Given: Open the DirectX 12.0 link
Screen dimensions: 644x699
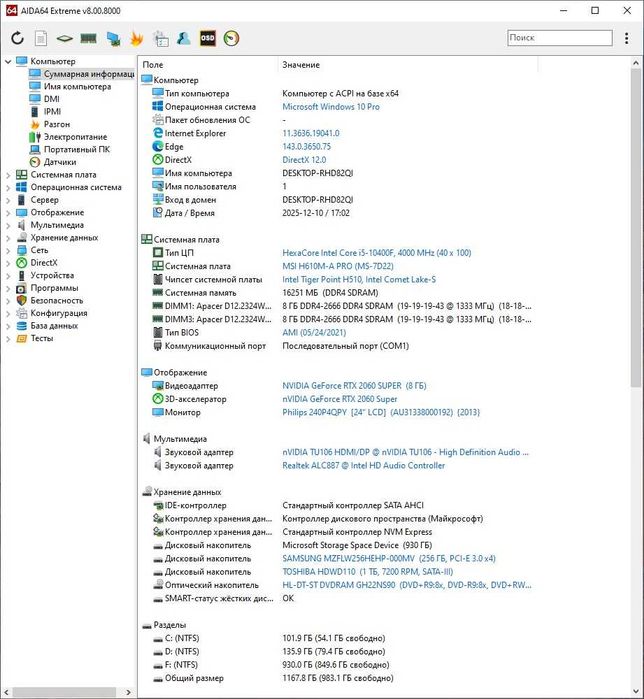Looking at the screenshot, I should (304, 160).
